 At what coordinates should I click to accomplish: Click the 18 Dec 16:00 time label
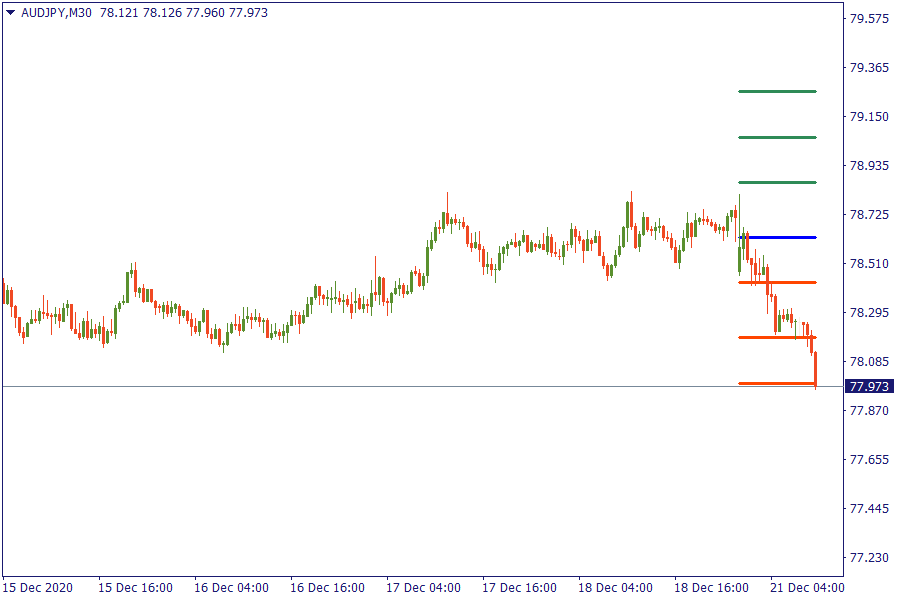tap(712, 587)
